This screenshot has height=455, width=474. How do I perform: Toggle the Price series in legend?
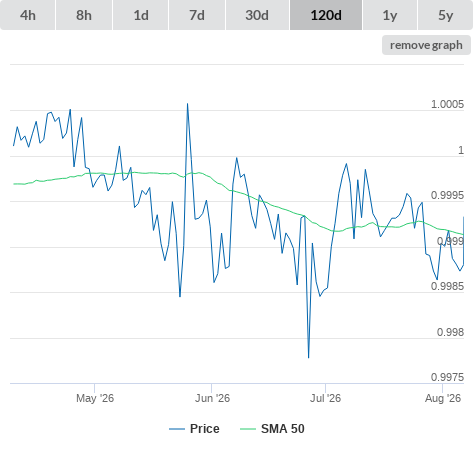tap(205, 429)
